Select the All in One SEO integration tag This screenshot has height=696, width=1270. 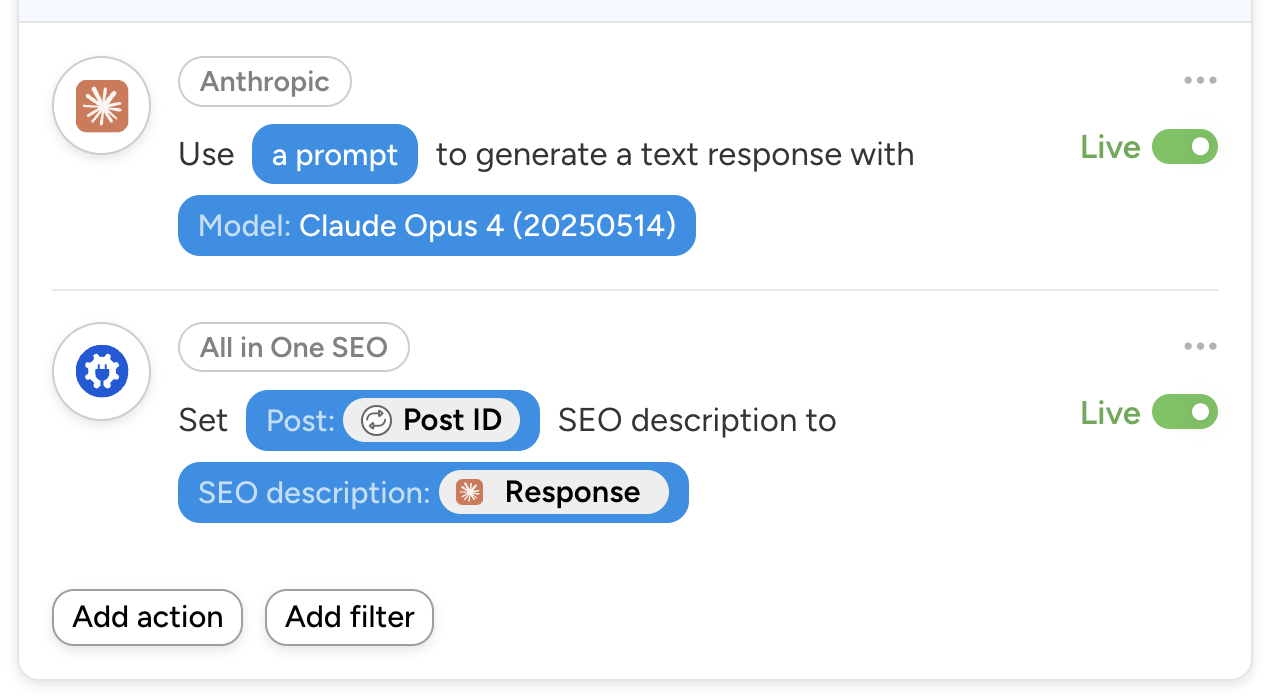click(293, 348)
